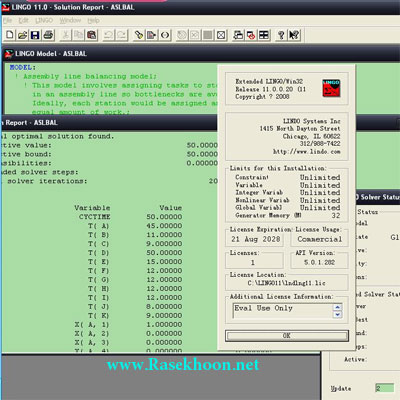This screenshot has width=400, height=400.
Task: Click the T( A) variable row
Action: tap(135, 226)
